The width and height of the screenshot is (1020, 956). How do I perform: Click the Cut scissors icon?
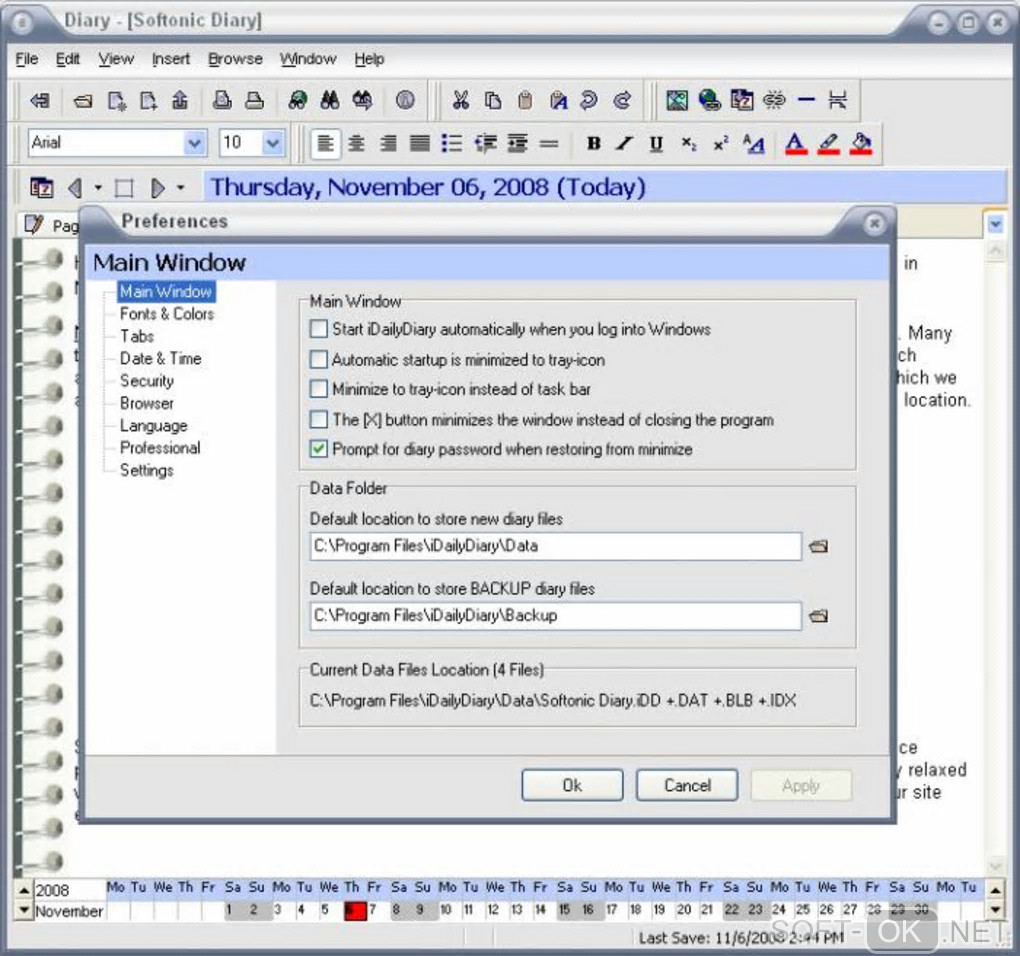(461, 100)
